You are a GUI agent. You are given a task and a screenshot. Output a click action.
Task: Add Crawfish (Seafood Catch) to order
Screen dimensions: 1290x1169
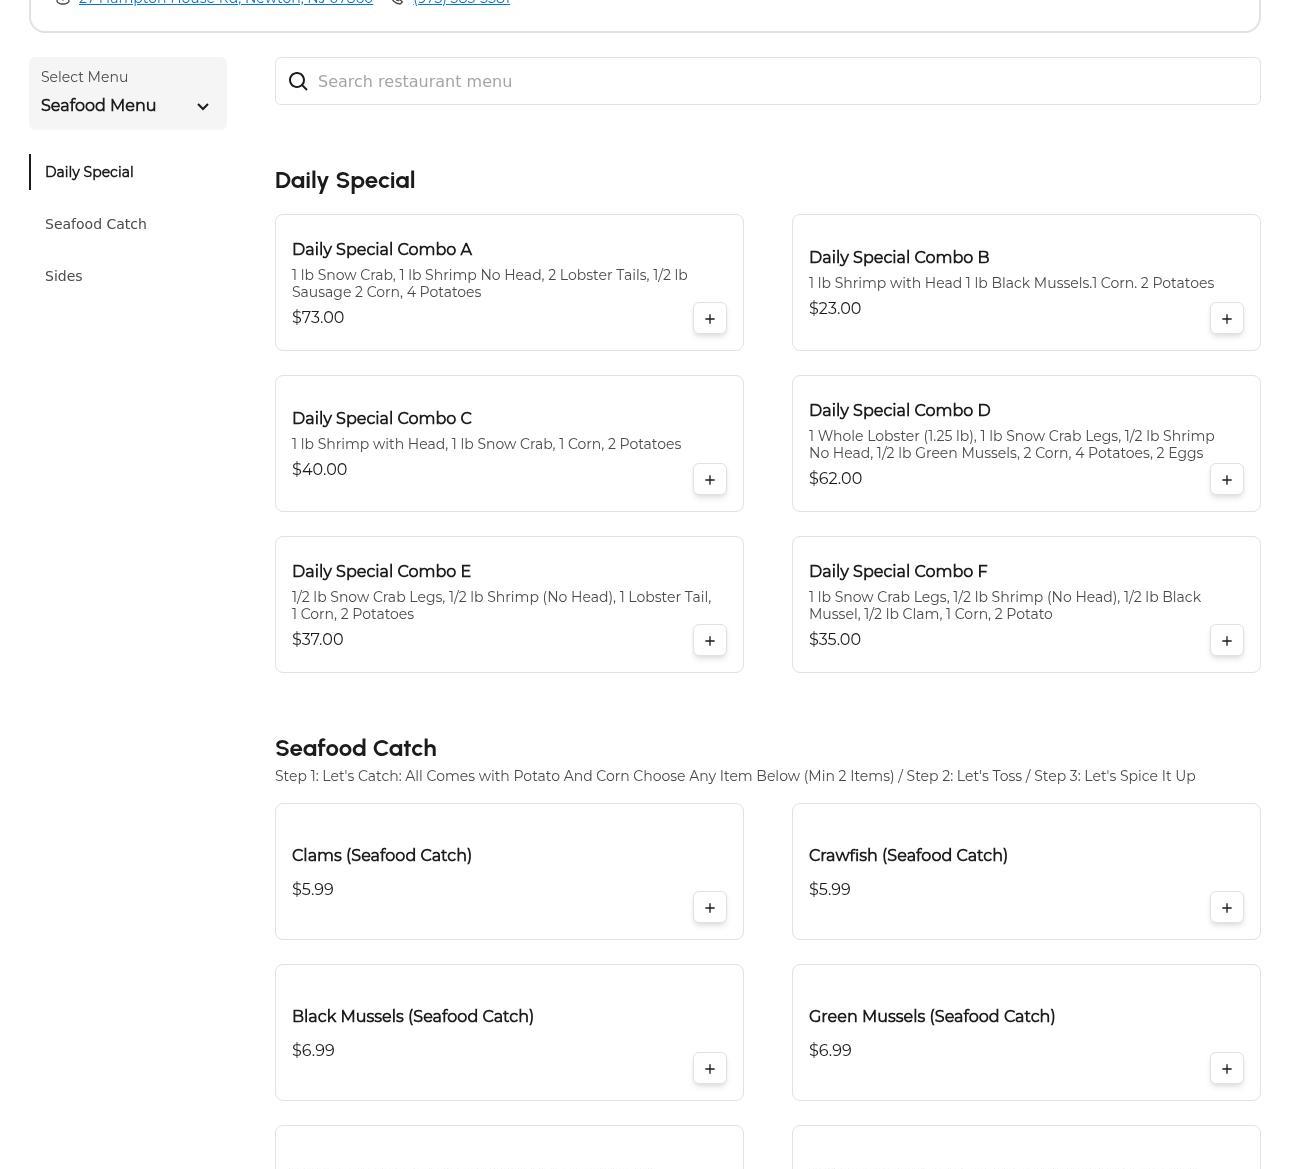pyautogui.click(x=1226, y=908)
